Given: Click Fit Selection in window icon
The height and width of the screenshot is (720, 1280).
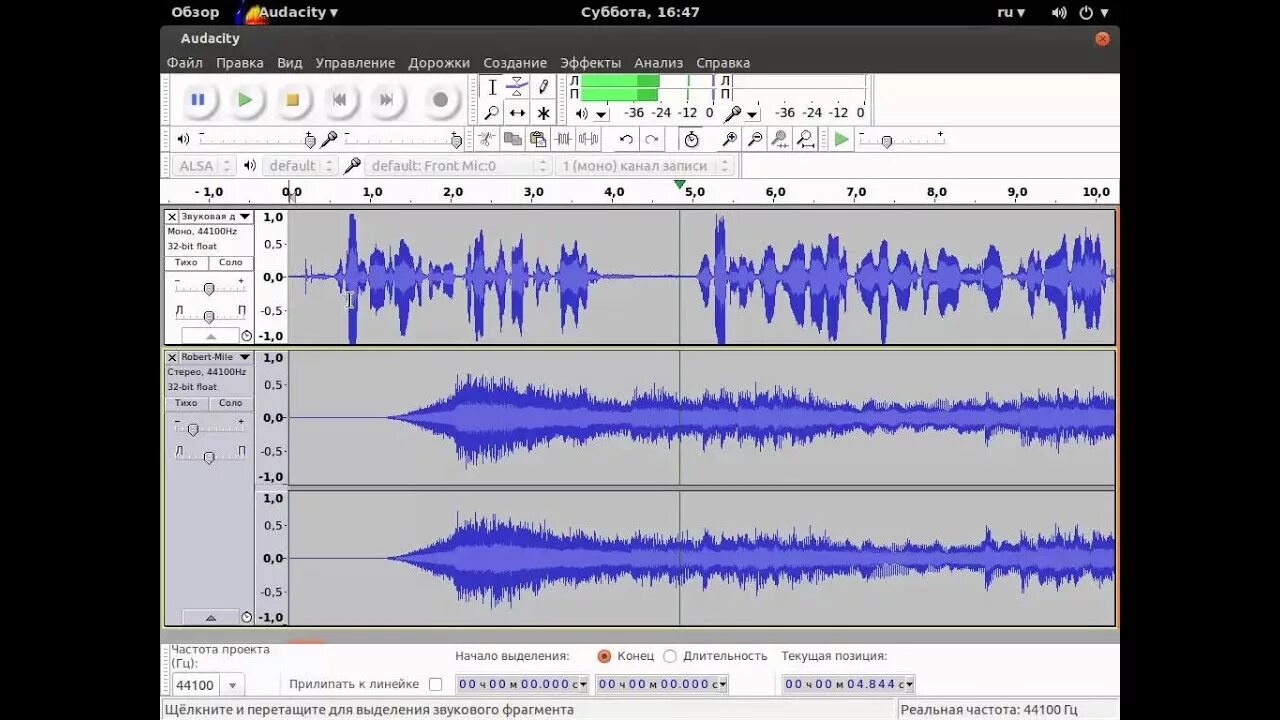Looking at the screenshot, I should [x=780, y=140].
